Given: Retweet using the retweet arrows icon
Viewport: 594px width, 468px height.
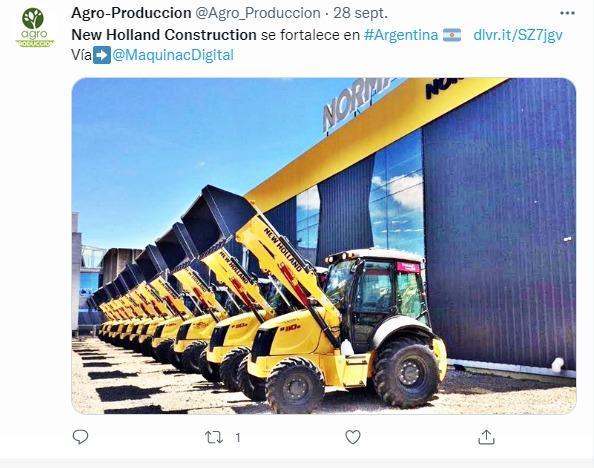Looking at the screenshot, I should [x=214, y=438].
